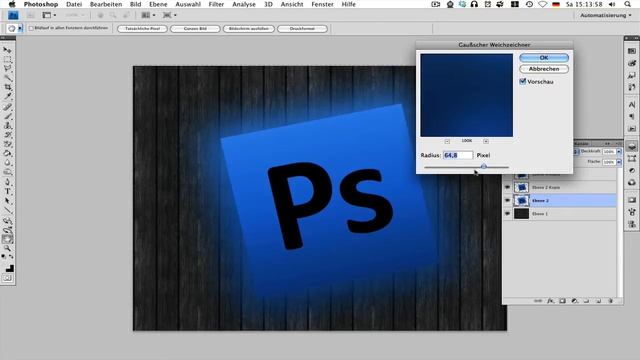Click the blur dialog preview image
The image size is (640, 360).
[x=467, y=95]
